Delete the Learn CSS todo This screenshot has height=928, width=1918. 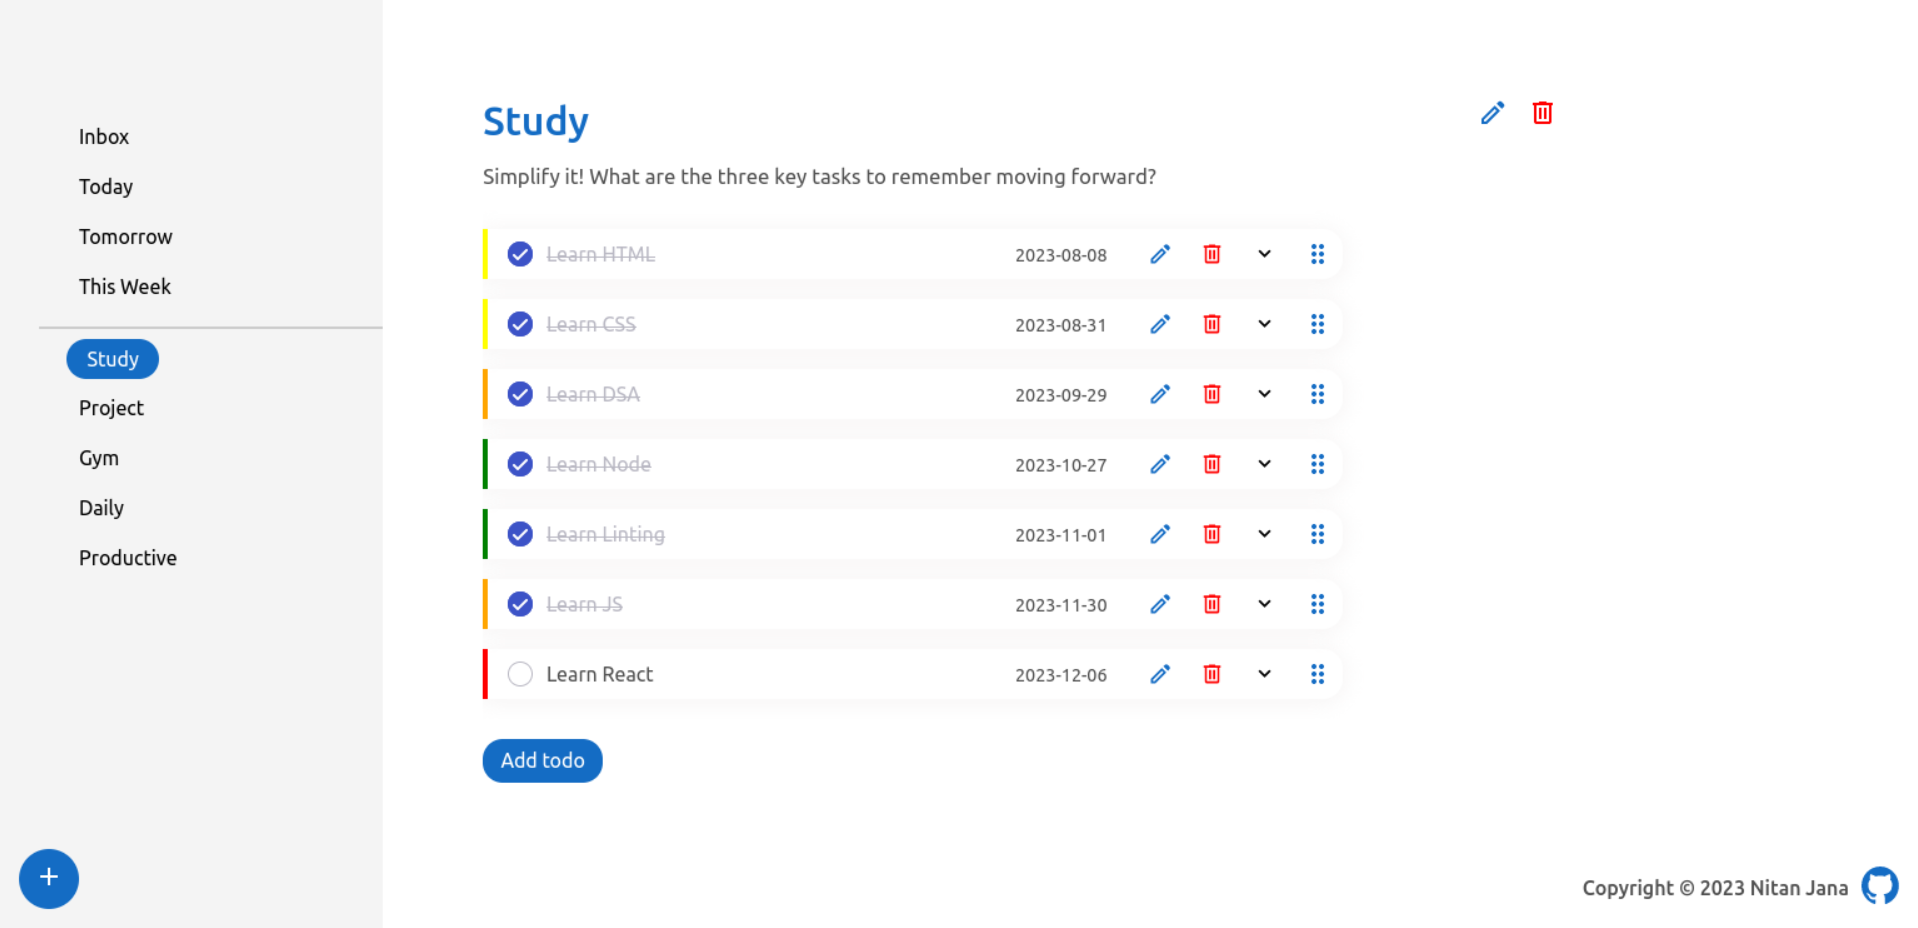pyautogui.click(x=1212, y=324)
